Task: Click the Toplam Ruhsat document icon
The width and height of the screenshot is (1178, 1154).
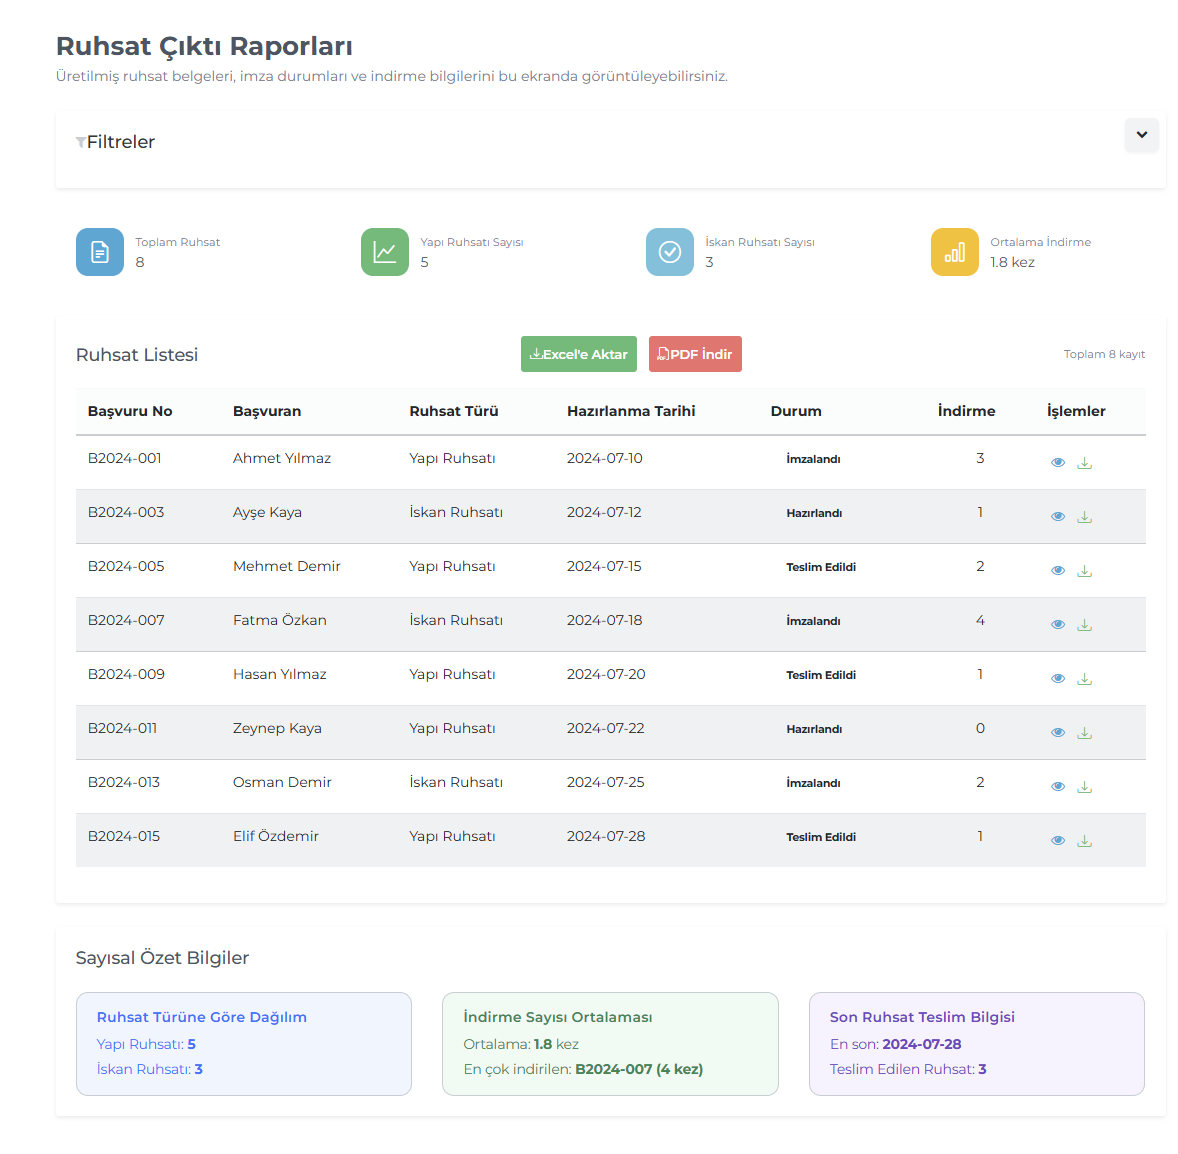Action: tap(100, 252)
